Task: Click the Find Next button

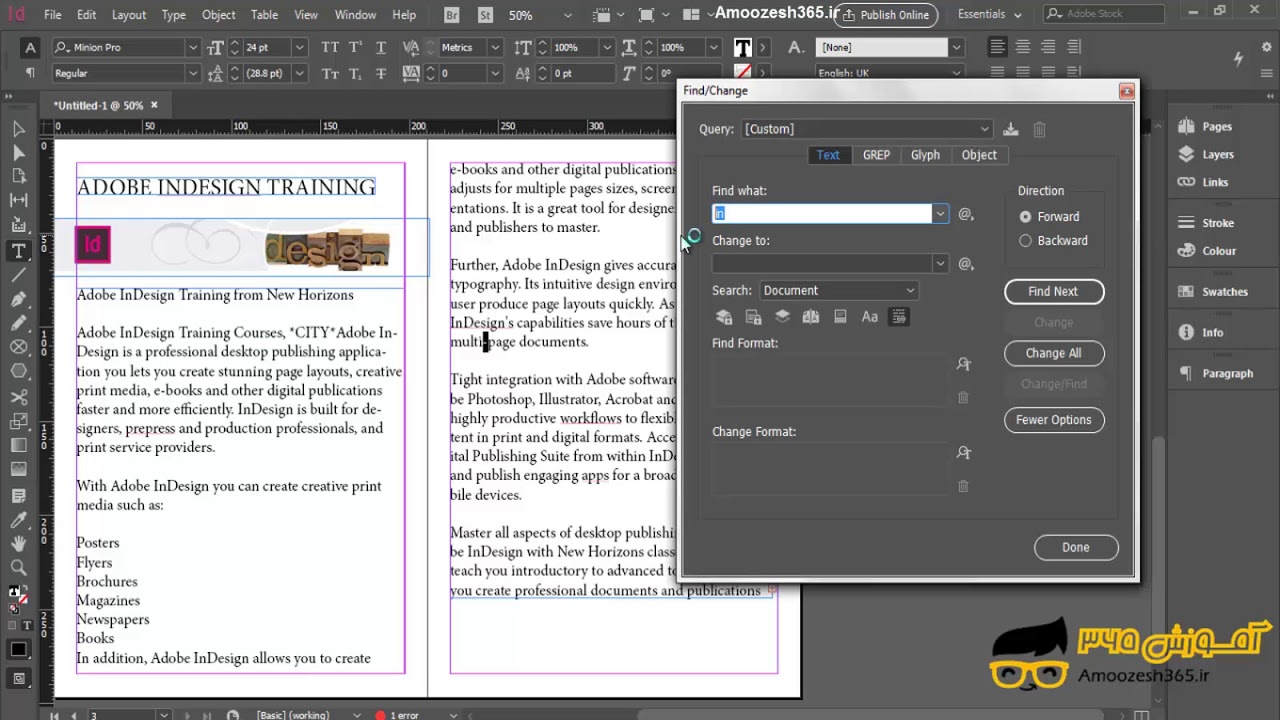Action: (x=1054, y=292)
